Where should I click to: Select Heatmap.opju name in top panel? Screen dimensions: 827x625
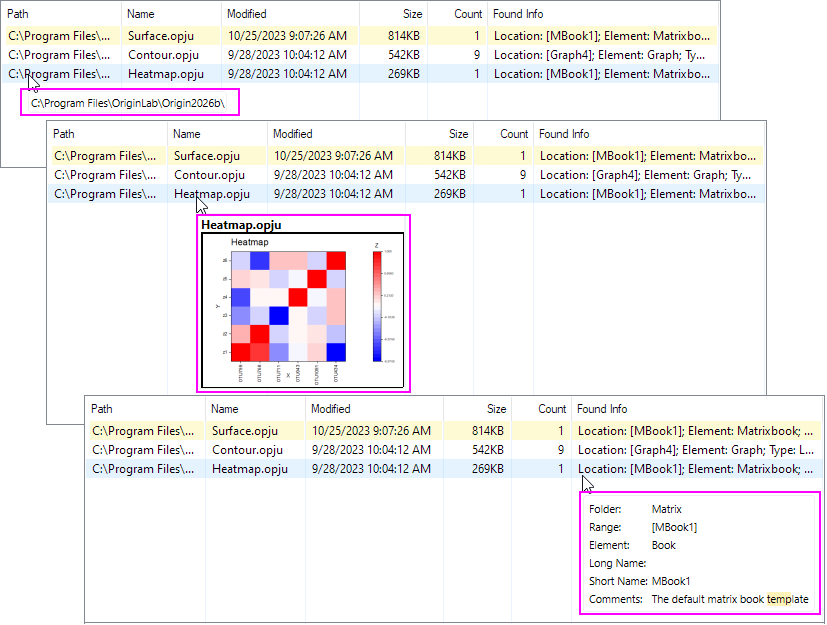click(166, 74)
